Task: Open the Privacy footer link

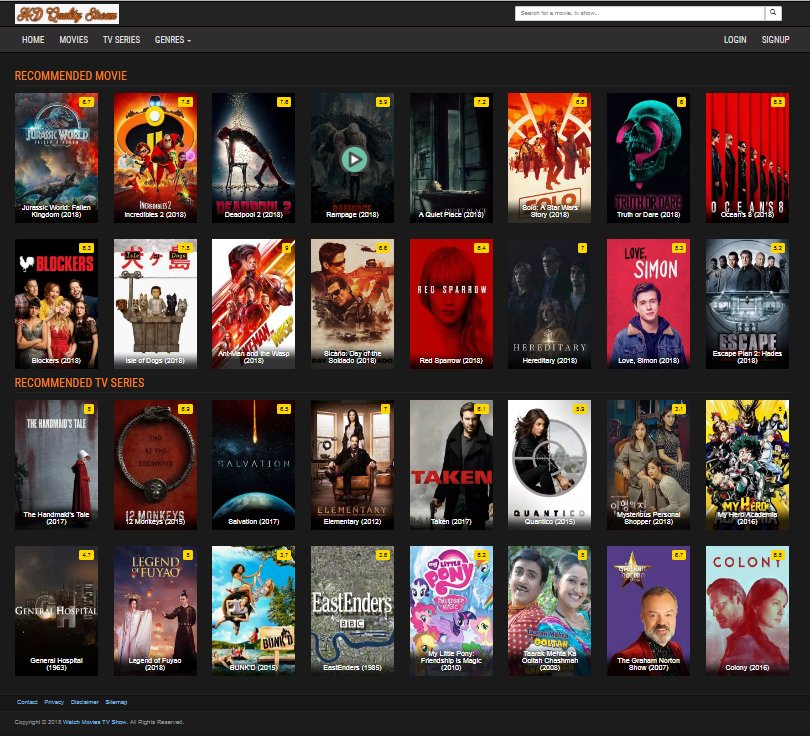Action: coord(54,702)
